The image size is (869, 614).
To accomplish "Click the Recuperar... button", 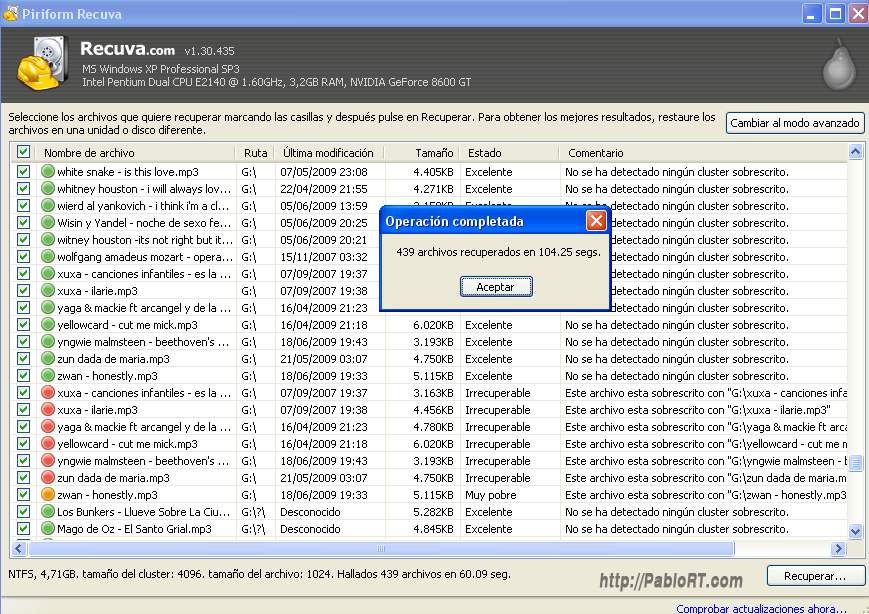I will coord(815,576).
